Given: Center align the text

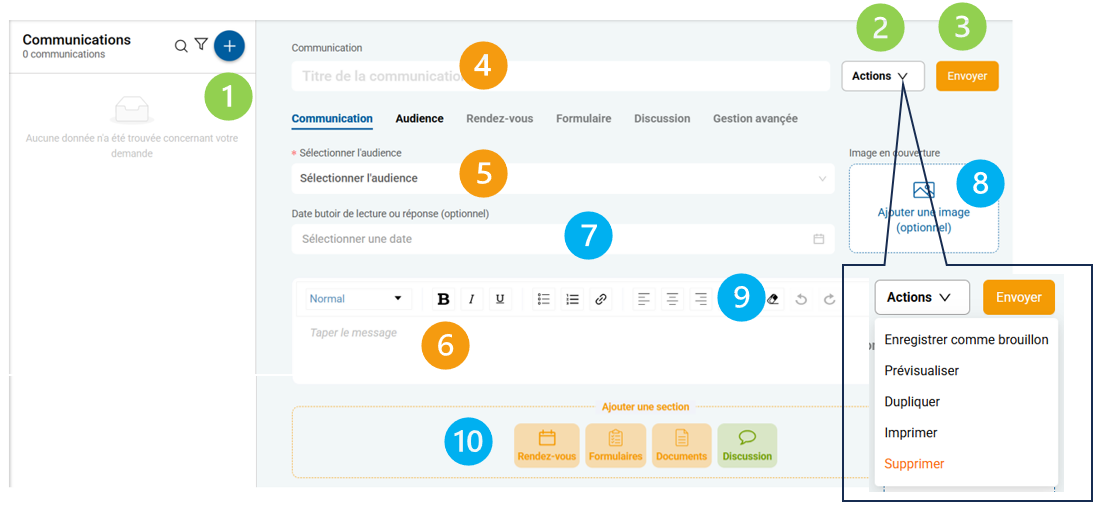Looking at the screenshot, I should [672, 299].
